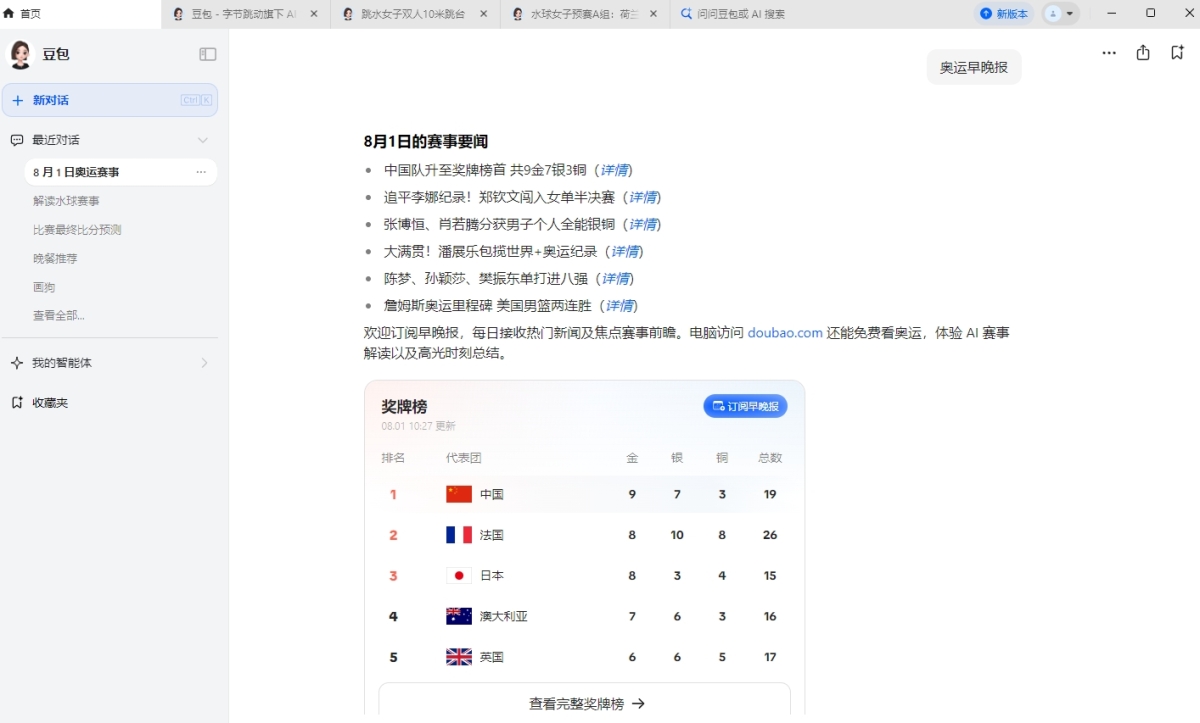The height and width of the screenshot is (723, 1200).
Task: Collapse the sidebar with the panel icon
Action: pos(208,54)
